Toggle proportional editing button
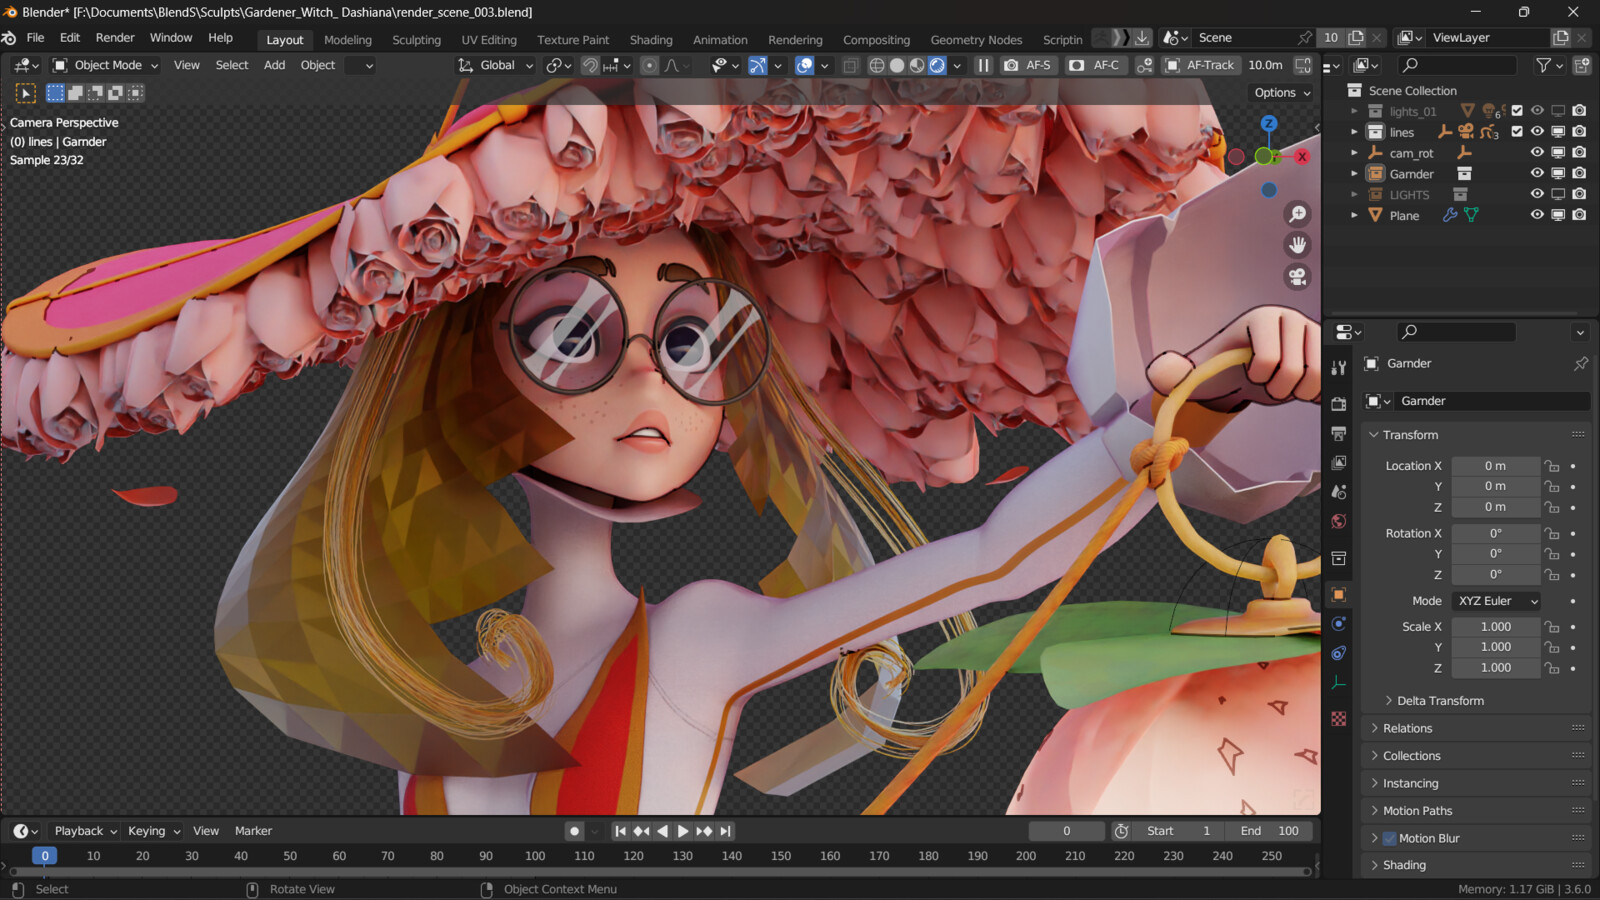1600x900 pixels. click(x=649, y=65)
